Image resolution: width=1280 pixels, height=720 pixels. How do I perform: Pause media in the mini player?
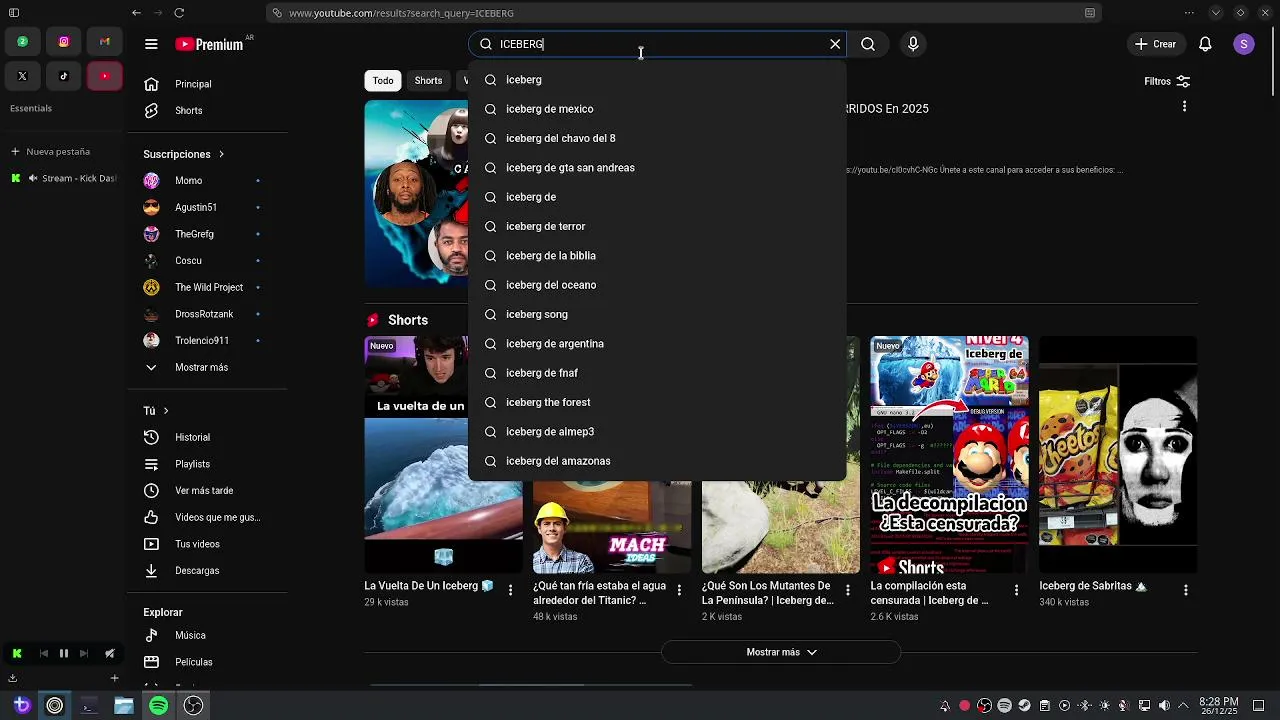pos(63,654)
